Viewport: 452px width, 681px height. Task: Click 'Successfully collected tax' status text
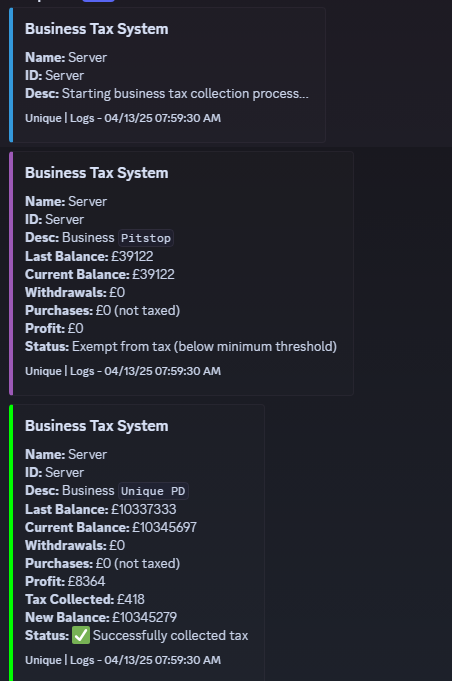170,635
